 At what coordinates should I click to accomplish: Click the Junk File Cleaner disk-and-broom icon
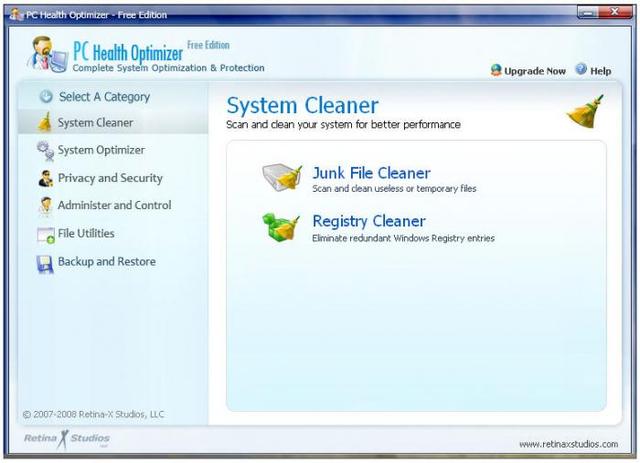click(x=282, y=177)
